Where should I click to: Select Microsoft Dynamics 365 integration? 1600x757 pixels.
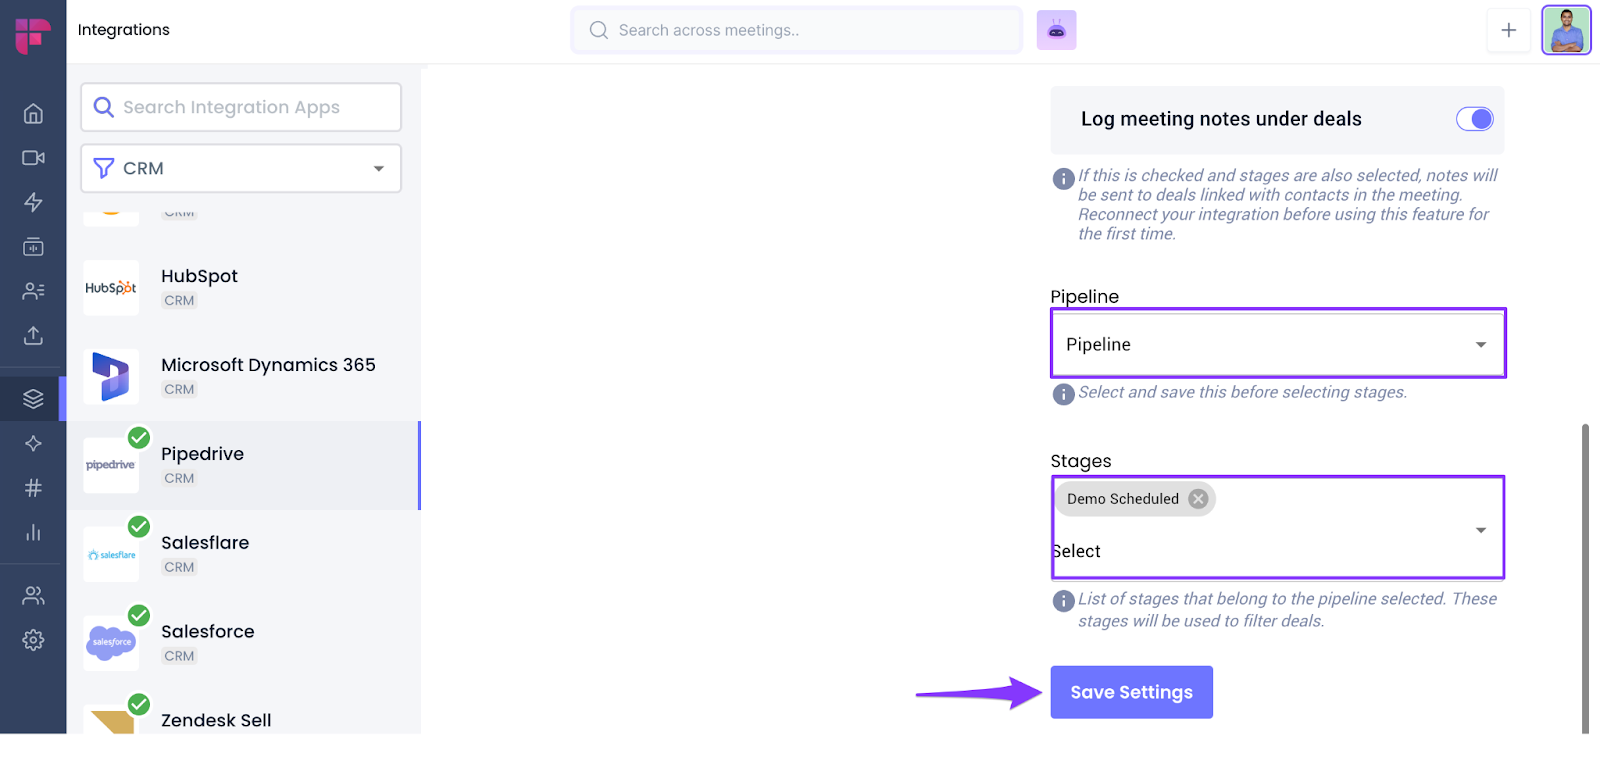tap(268, 376)
